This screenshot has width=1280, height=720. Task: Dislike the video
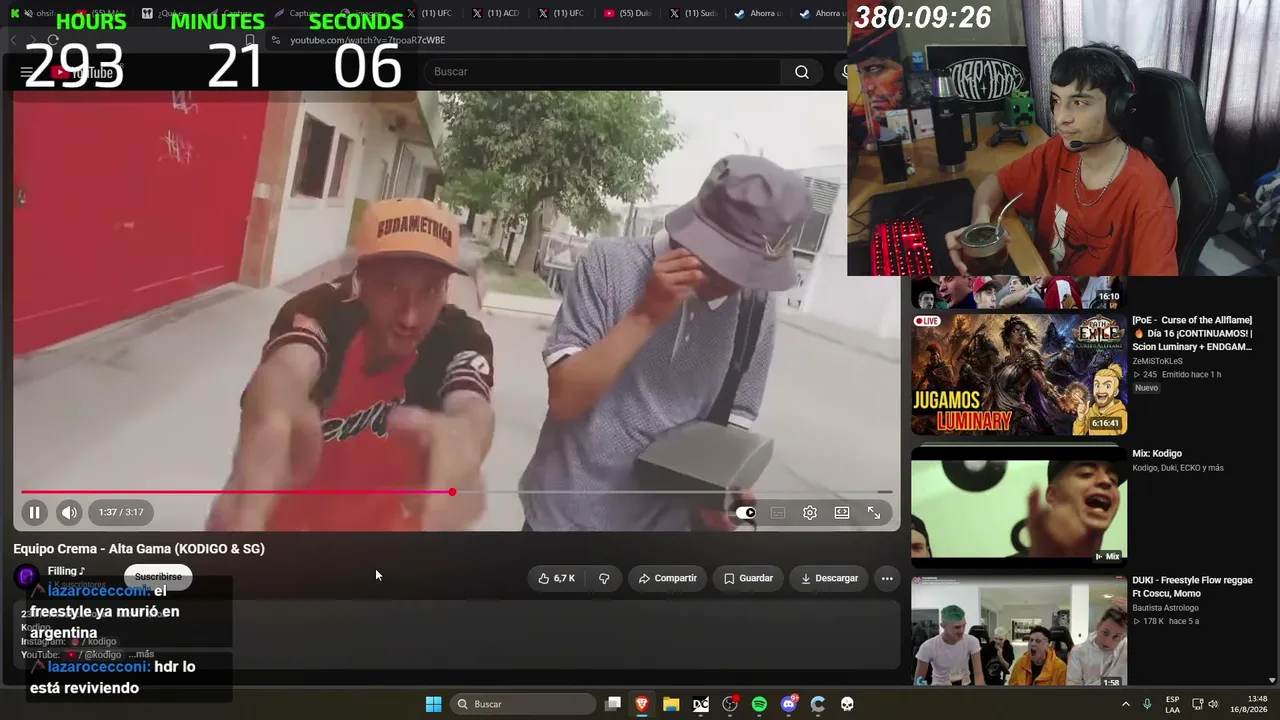(604, 578)
